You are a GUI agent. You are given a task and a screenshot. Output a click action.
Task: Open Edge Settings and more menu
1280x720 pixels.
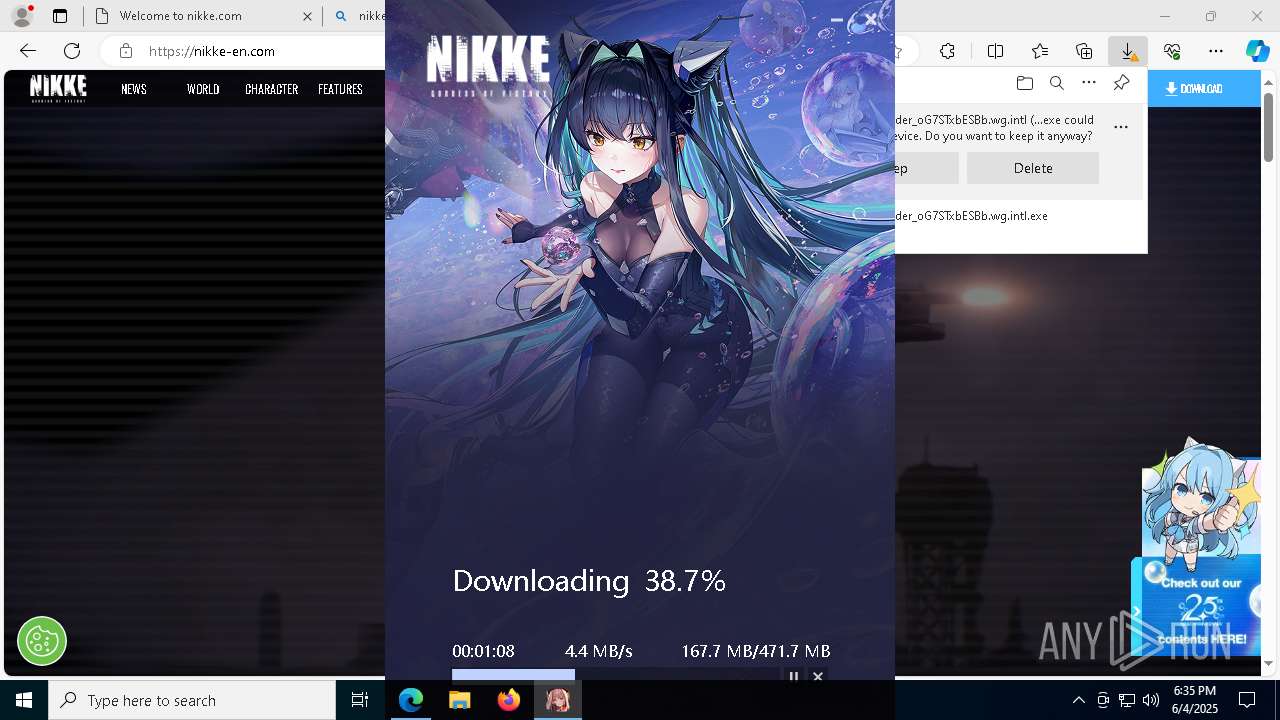pyautogui.click(x=1216, y=51)
